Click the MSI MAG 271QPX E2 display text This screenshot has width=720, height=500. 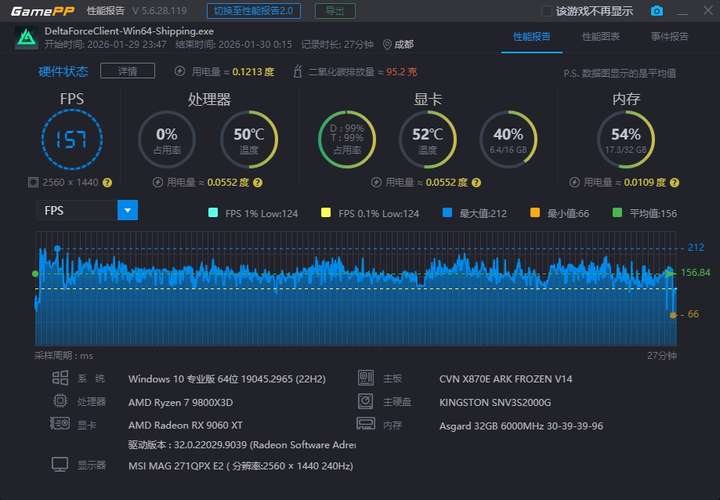(241, 466)
